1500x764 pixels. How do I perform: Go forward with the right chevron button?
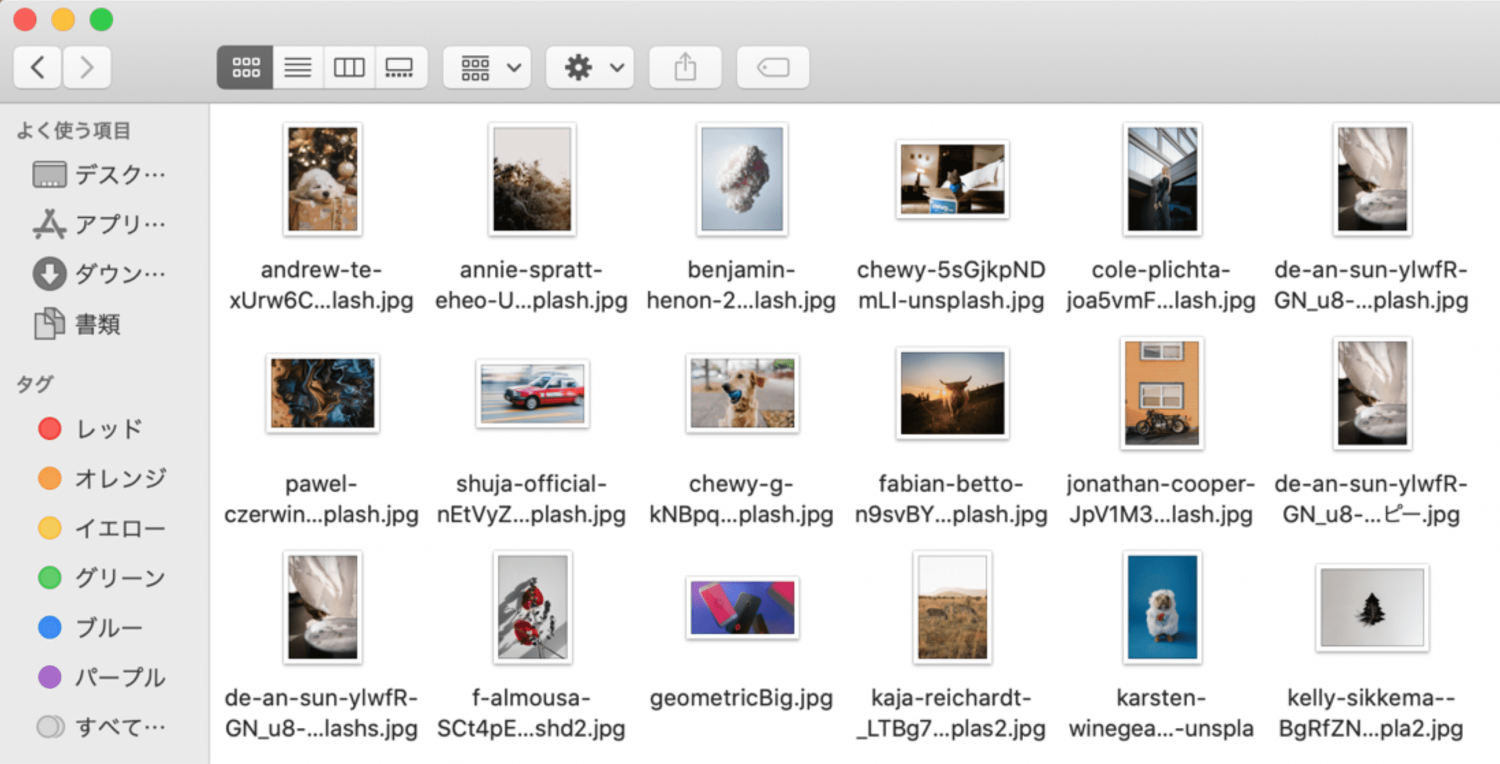pos(87,68)
